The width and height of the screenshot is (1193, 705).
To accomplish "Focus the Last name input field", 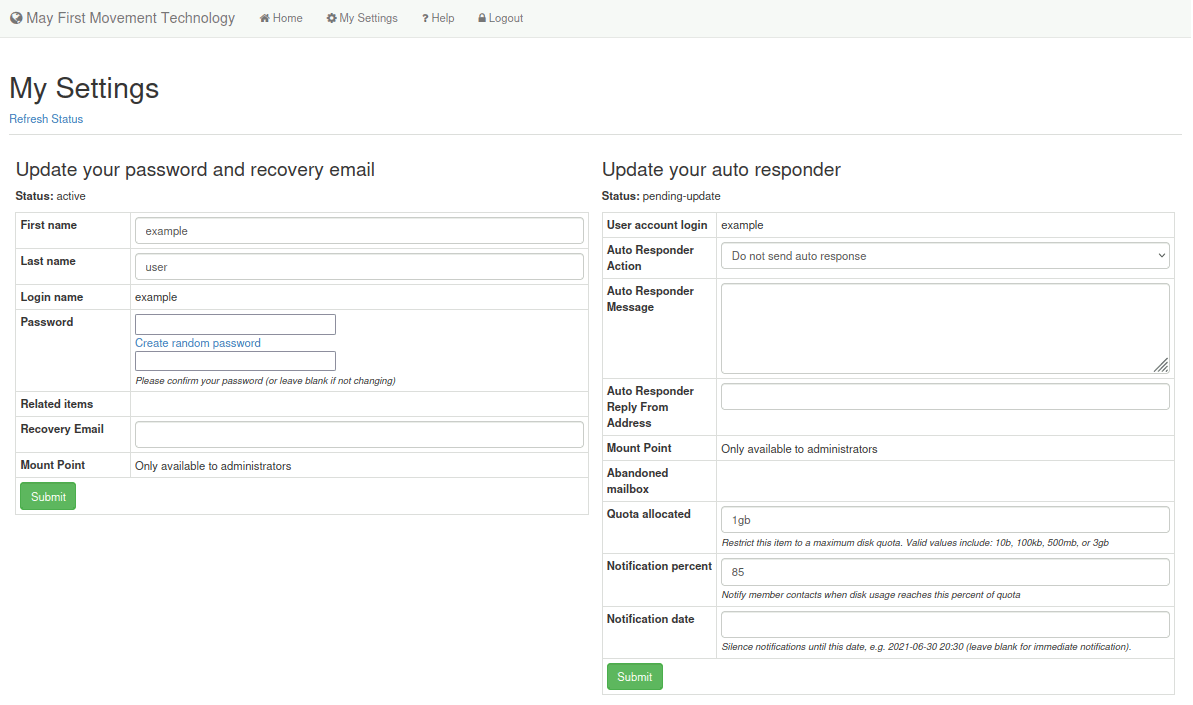I will [x=359, y=266].
